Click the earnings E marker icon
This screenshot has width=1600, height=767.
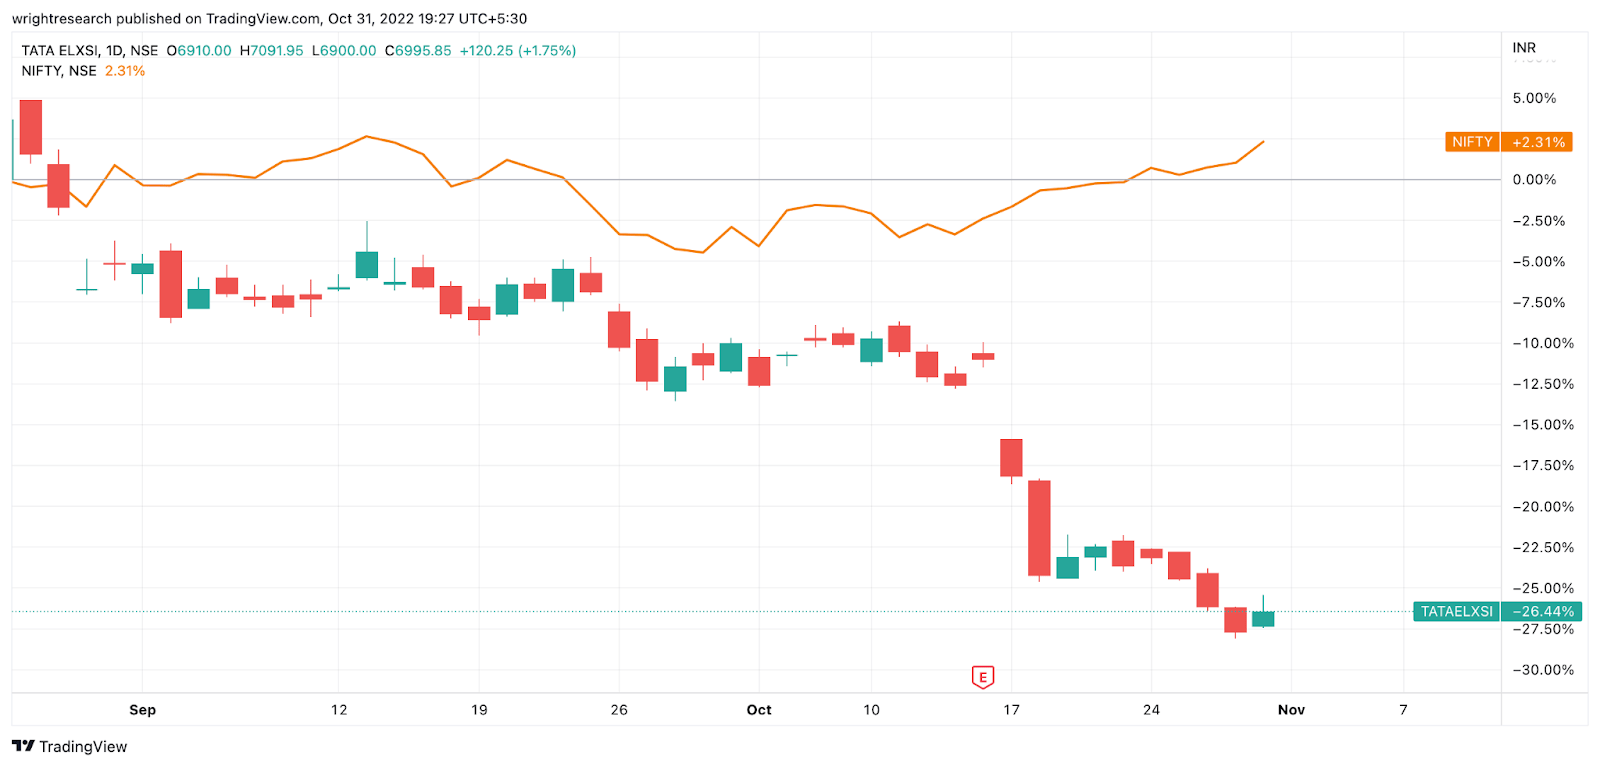click(x=983, y=677)
